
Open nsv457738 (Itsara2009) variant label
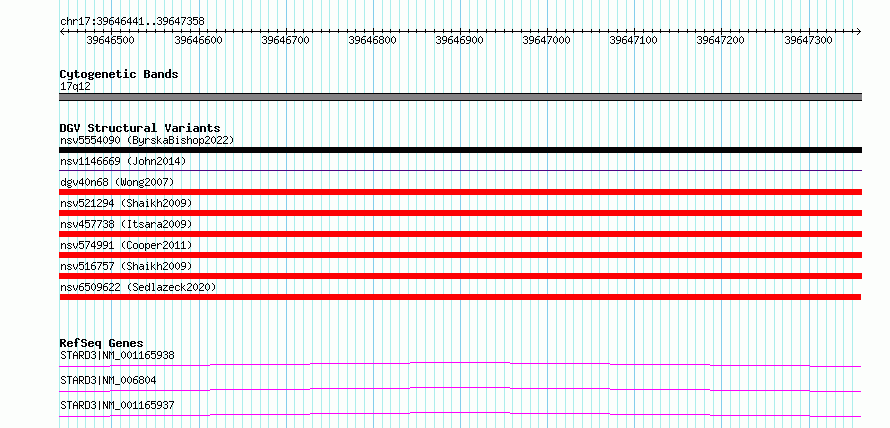click(126, 224)
